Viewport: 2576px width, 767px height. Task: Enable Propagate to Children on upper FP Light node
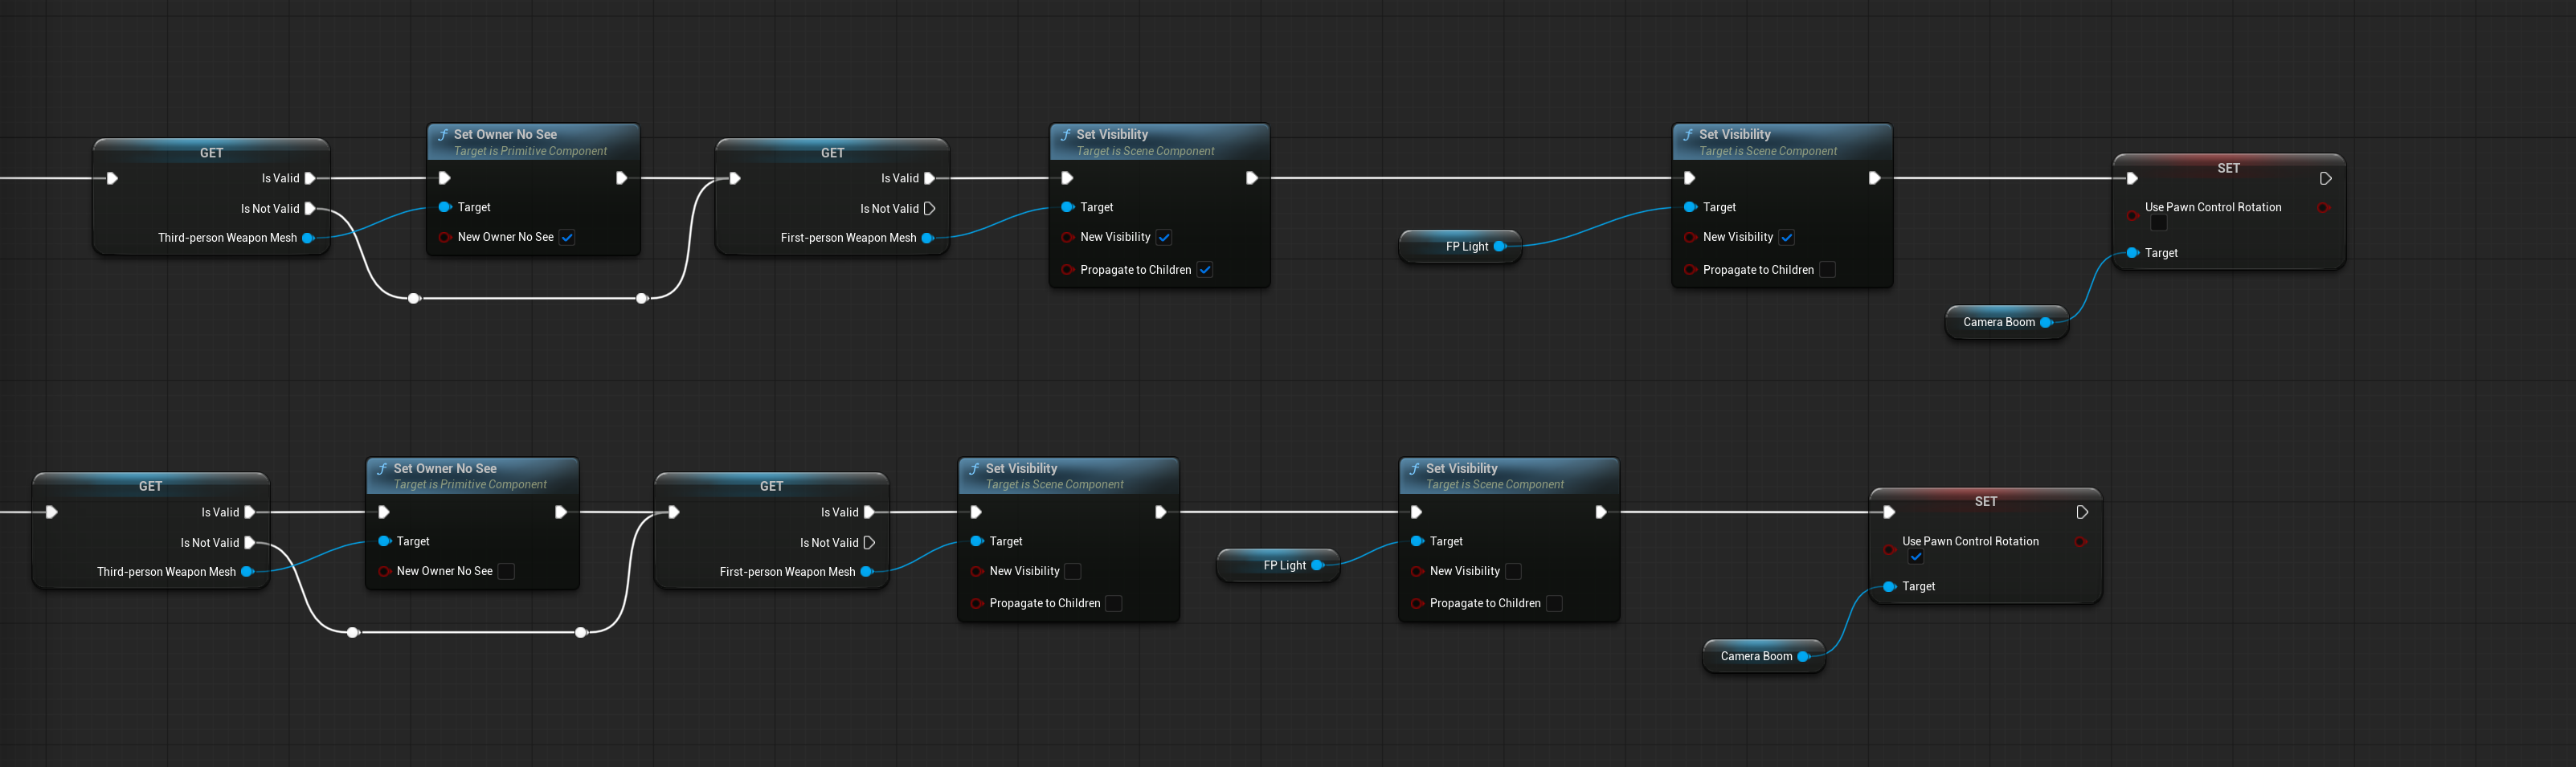[1828, 270]
